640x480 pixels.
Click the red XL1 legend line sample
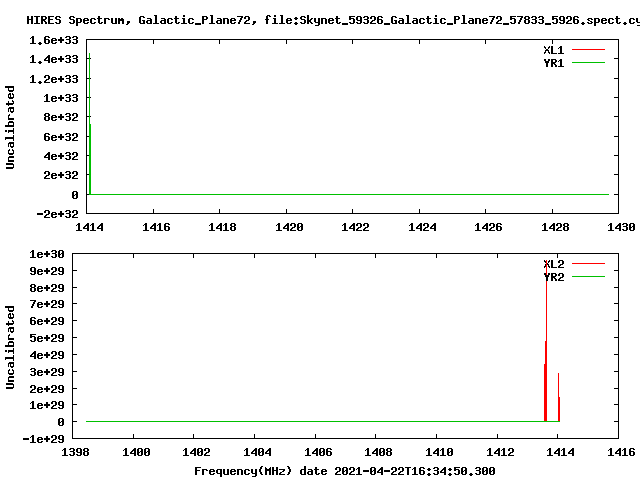tap(588, 50)
